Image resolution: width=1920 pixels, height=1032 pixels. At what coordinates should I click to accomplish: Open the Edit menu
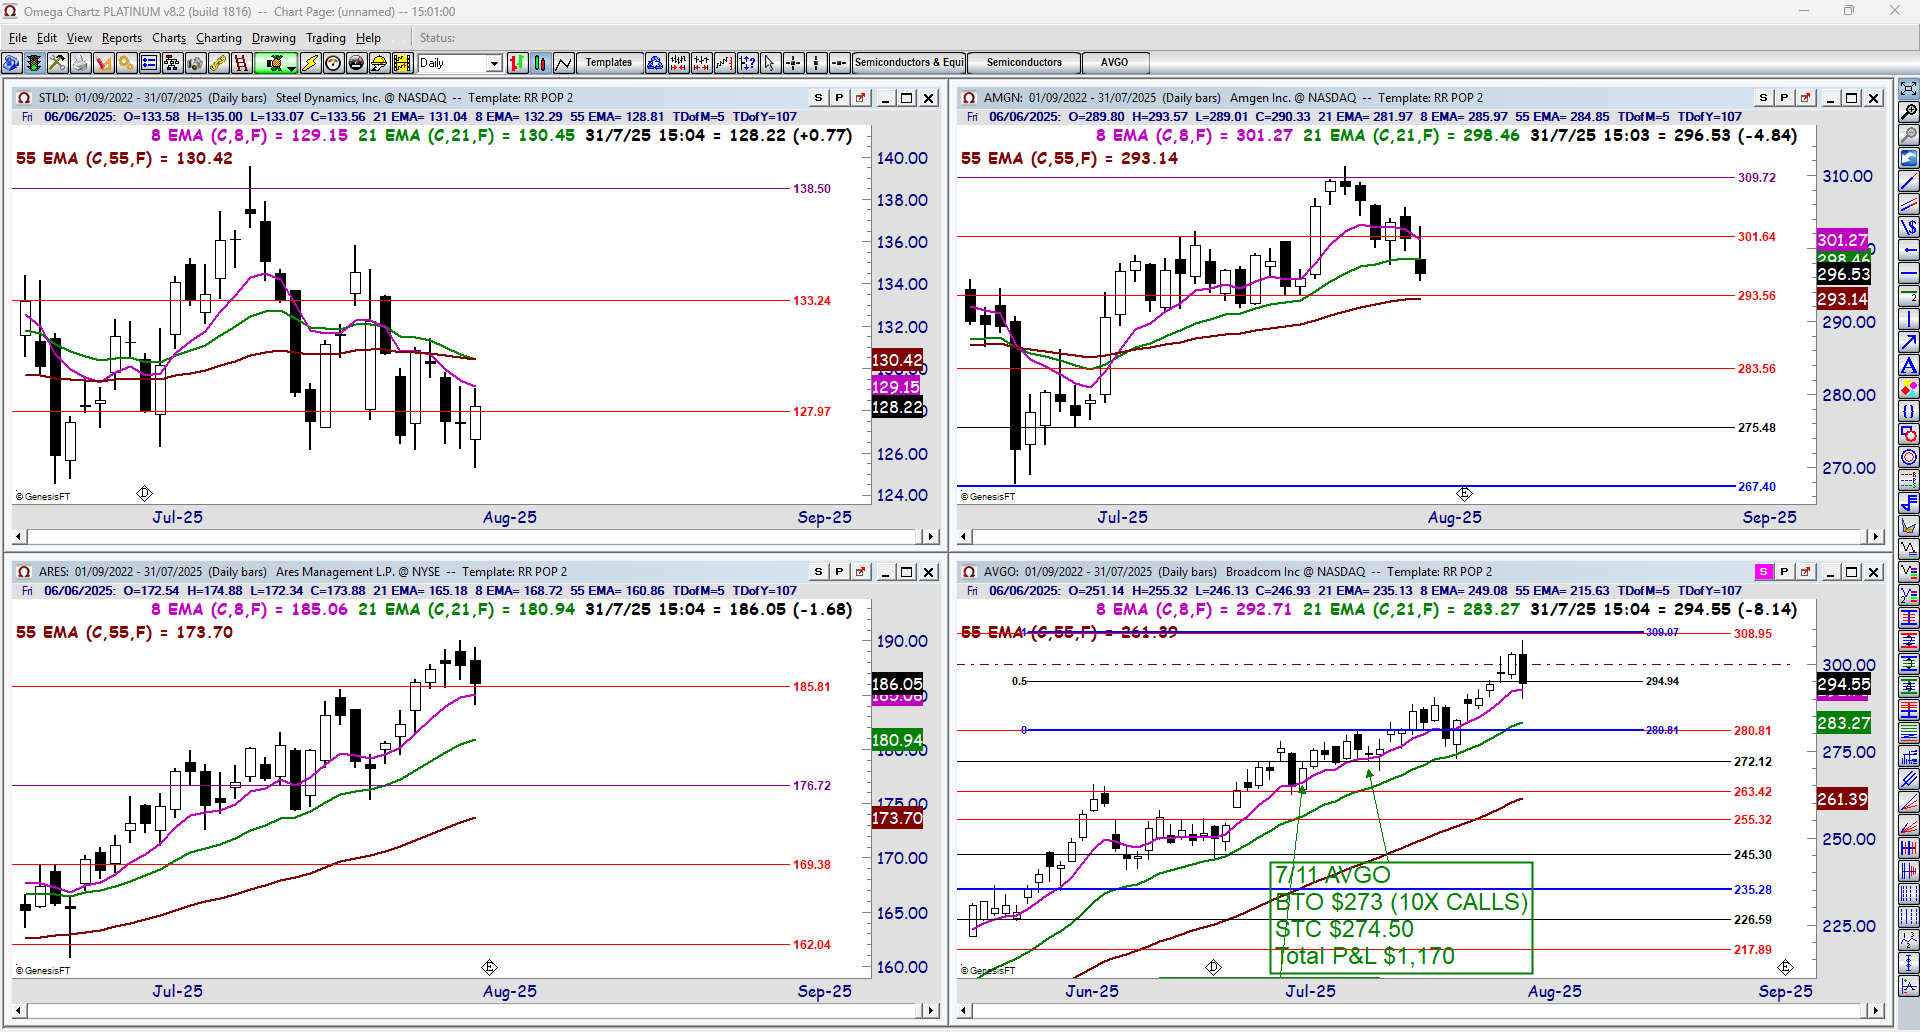[47, 38]
